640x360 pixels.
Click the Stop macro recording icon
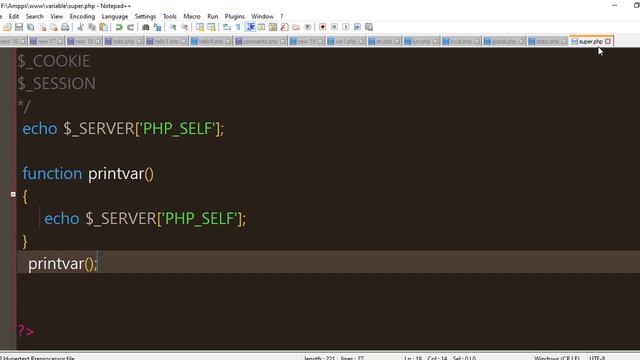click(x=334, y=27)
